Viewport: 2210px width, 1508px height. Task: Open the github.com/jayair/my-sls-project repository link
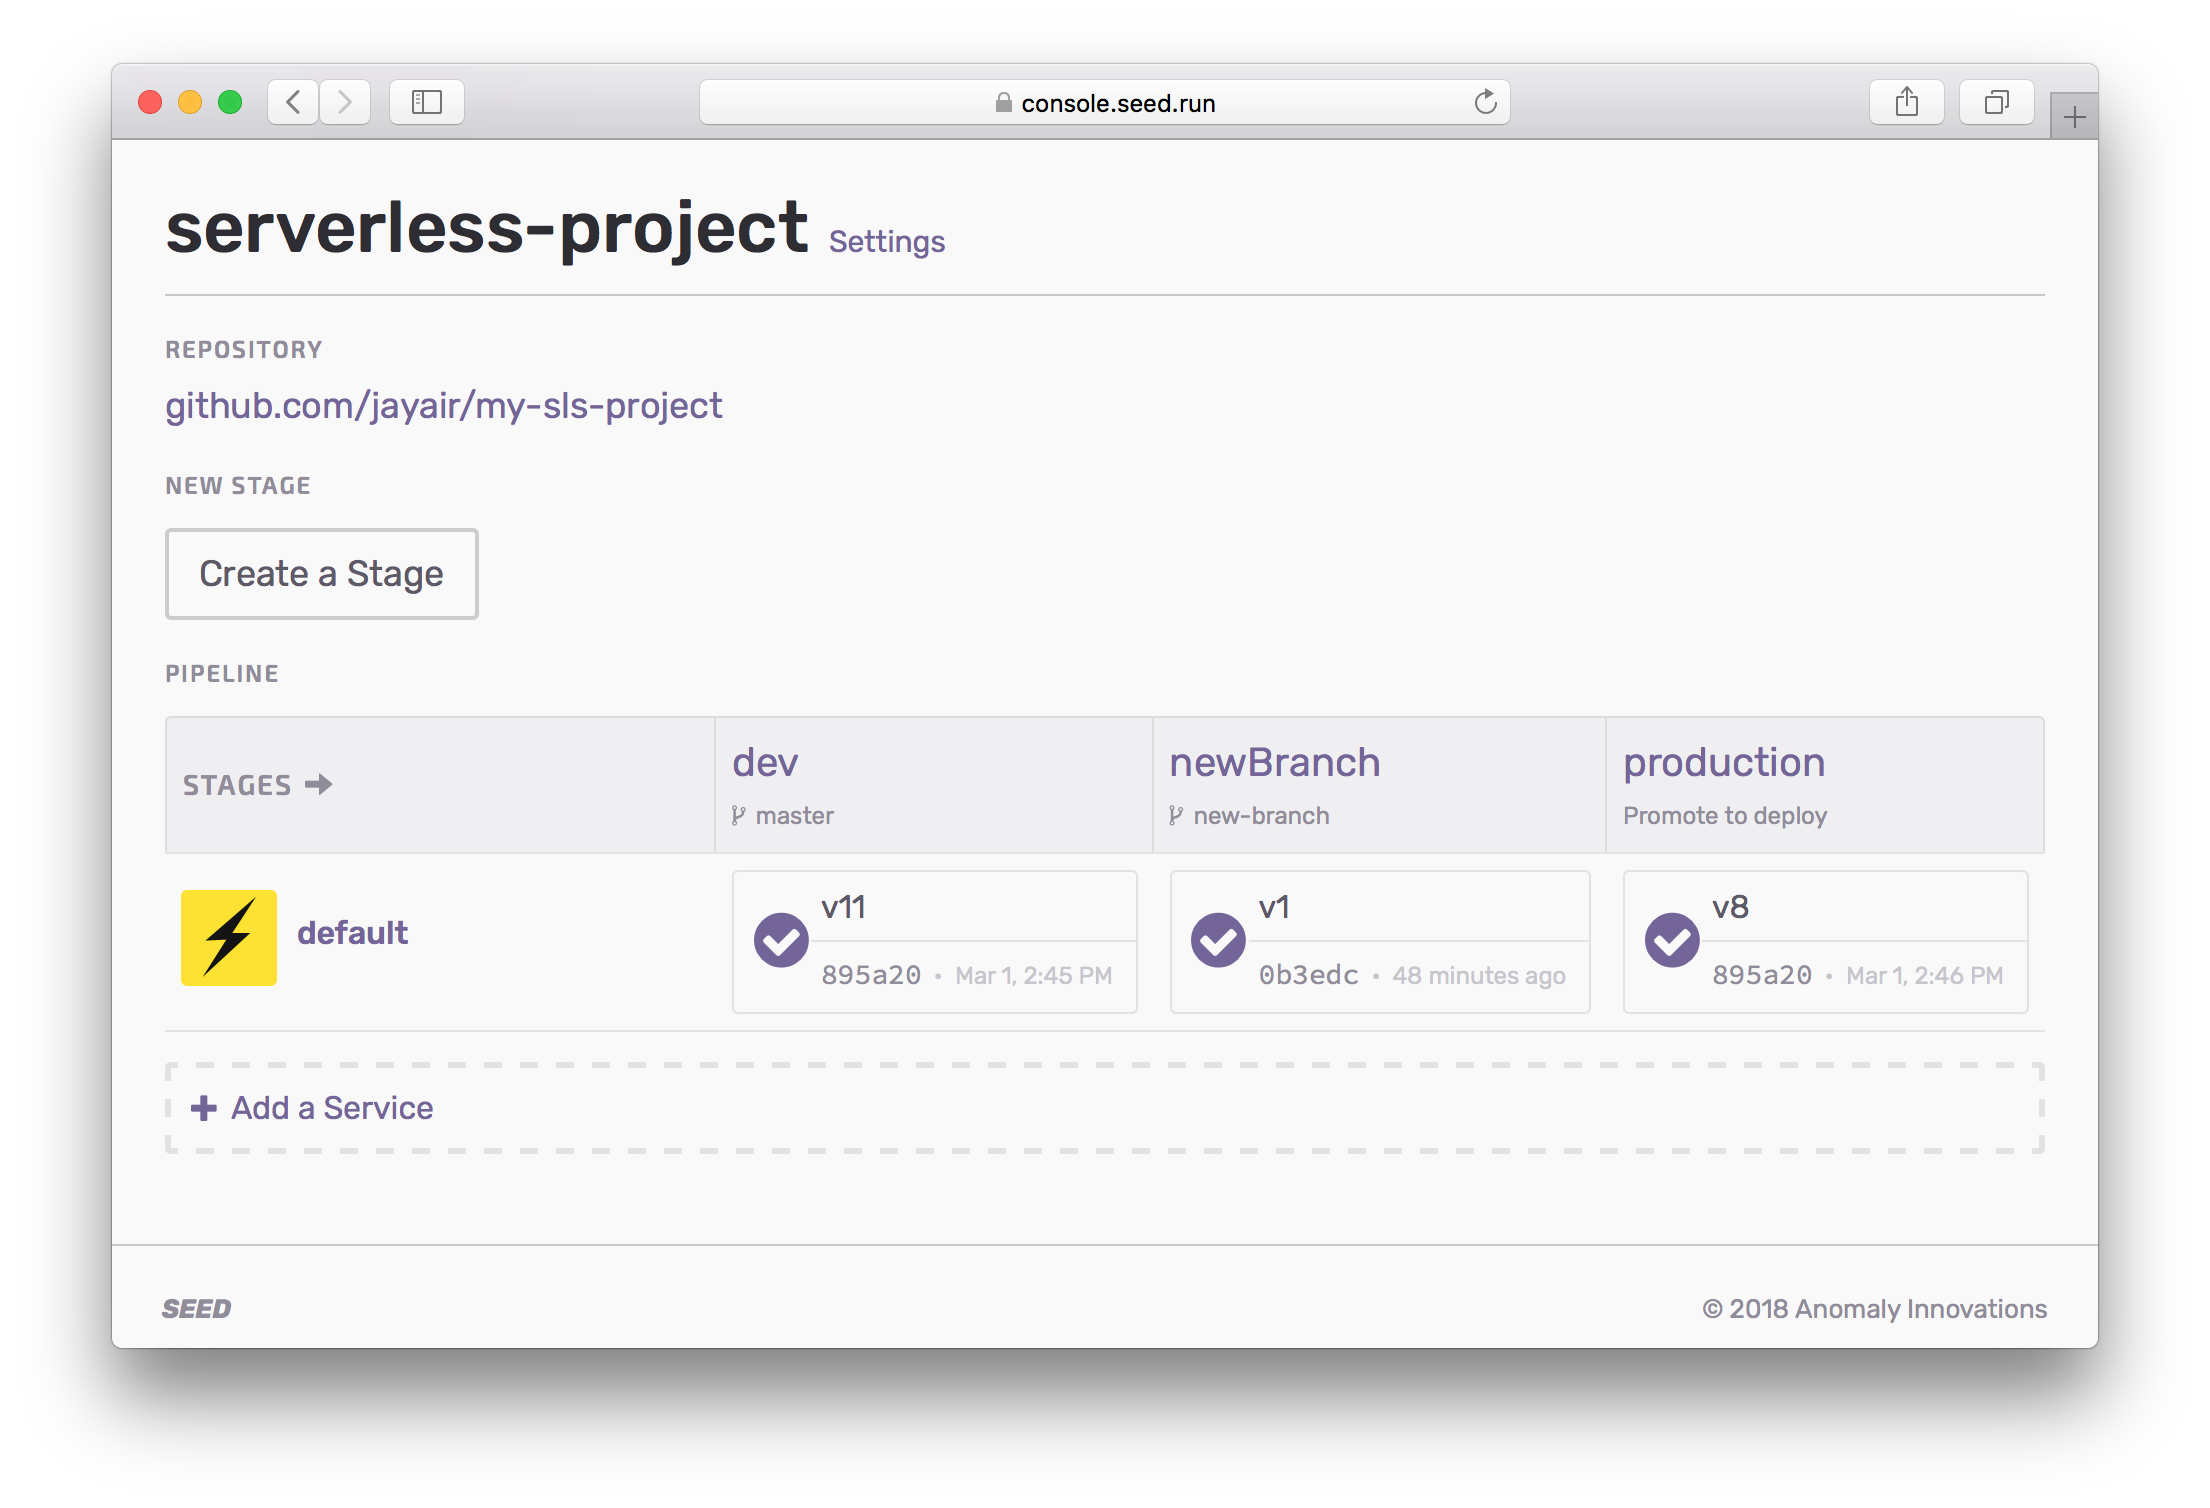(x=443, y=405)
